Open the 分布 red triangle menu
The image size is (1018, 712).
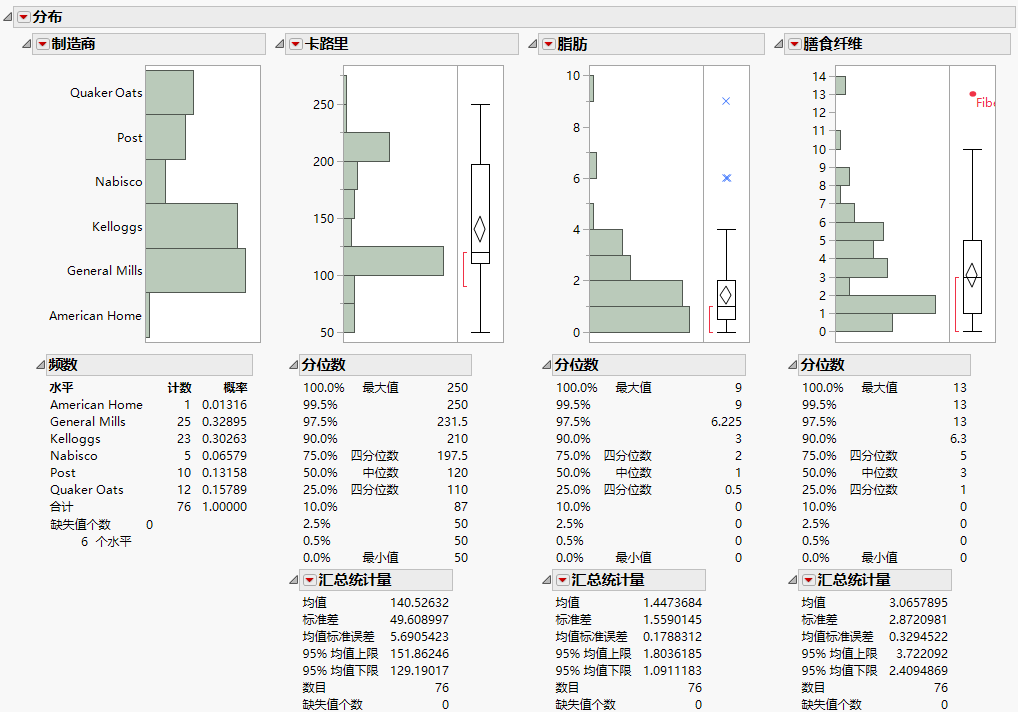pos(22,16)
